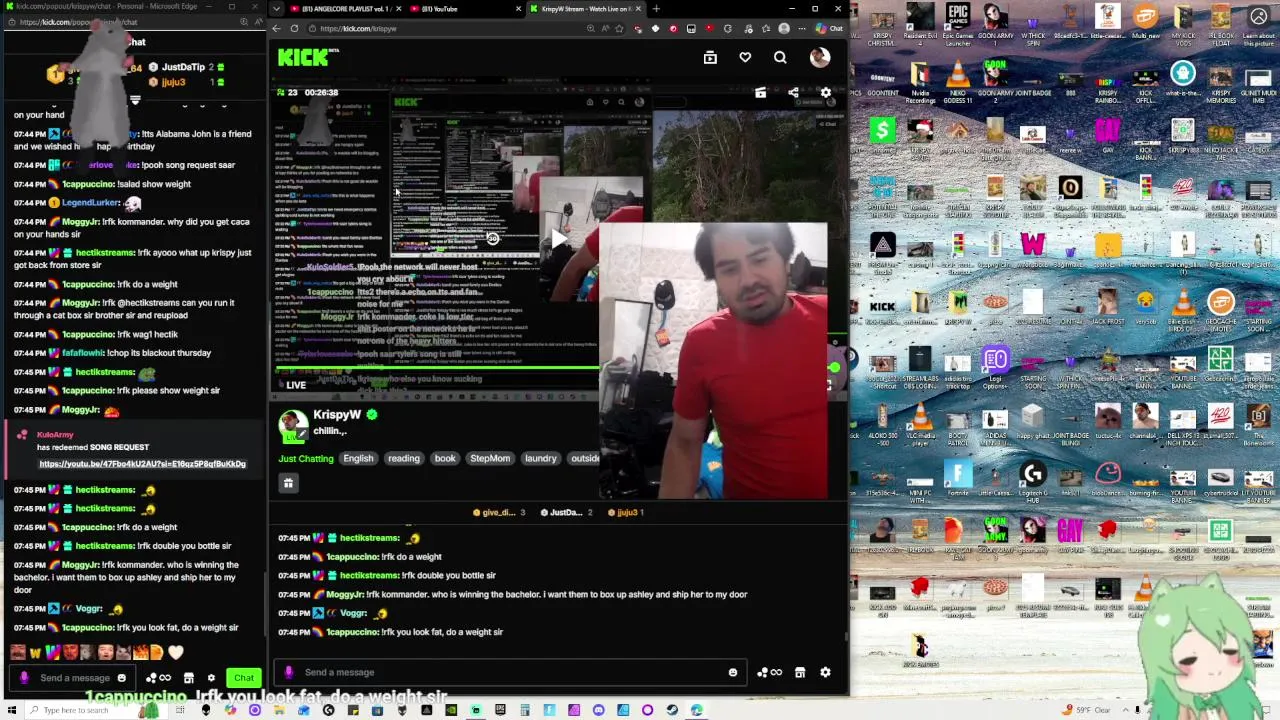
Task: Click shop icon in popout chat window
Action: 188,678
